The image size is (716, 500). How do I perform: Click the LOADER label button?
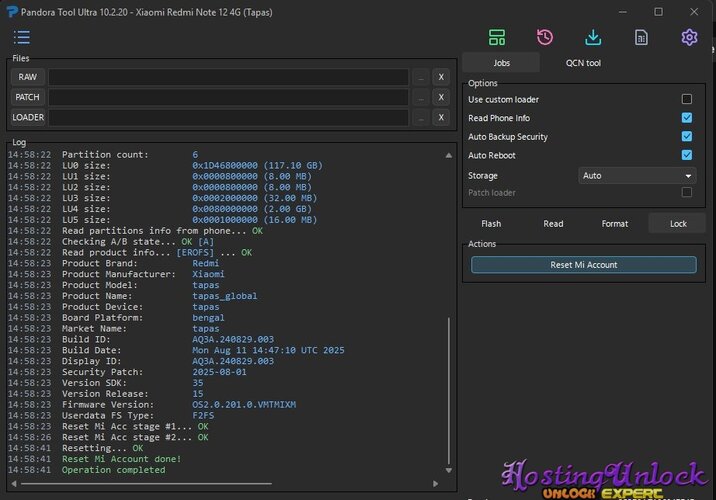click(x=27, y=117)
